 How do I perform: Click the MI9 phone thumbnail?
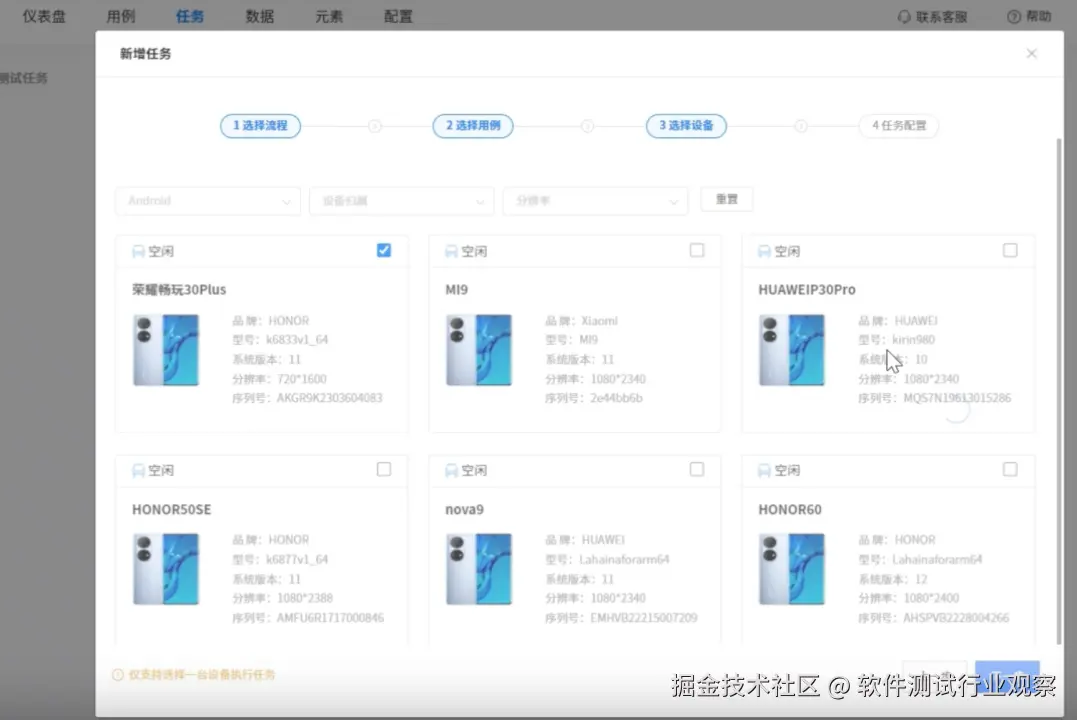click(479, 350)
